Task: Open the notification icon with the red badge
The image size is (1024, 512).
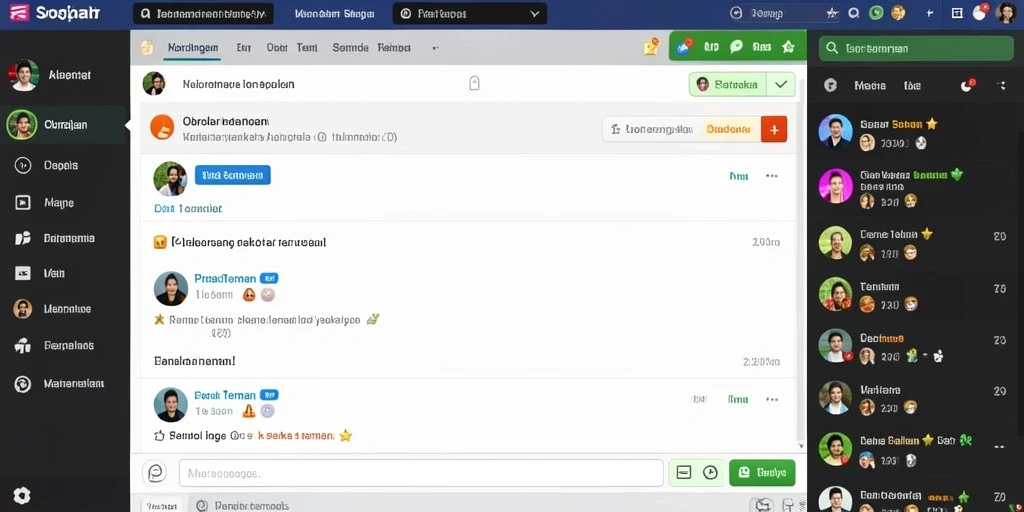Action: 980,12
